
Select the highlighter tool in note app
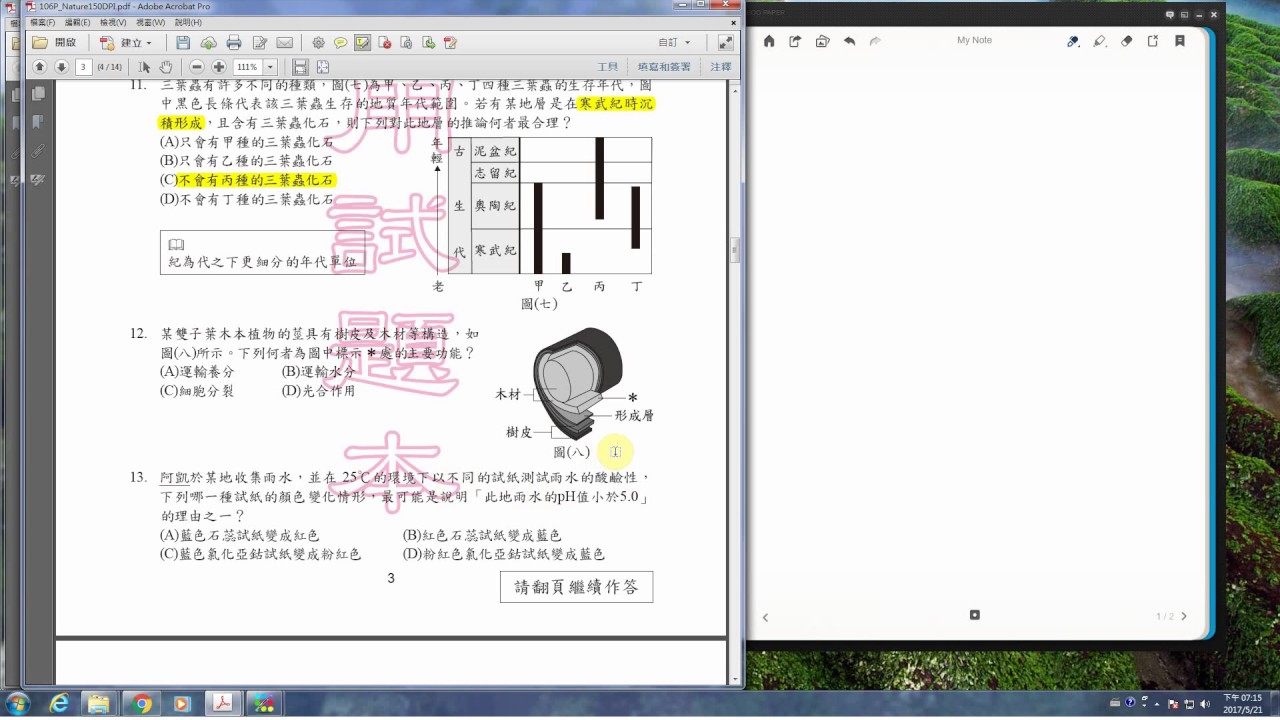[1100, 41]
